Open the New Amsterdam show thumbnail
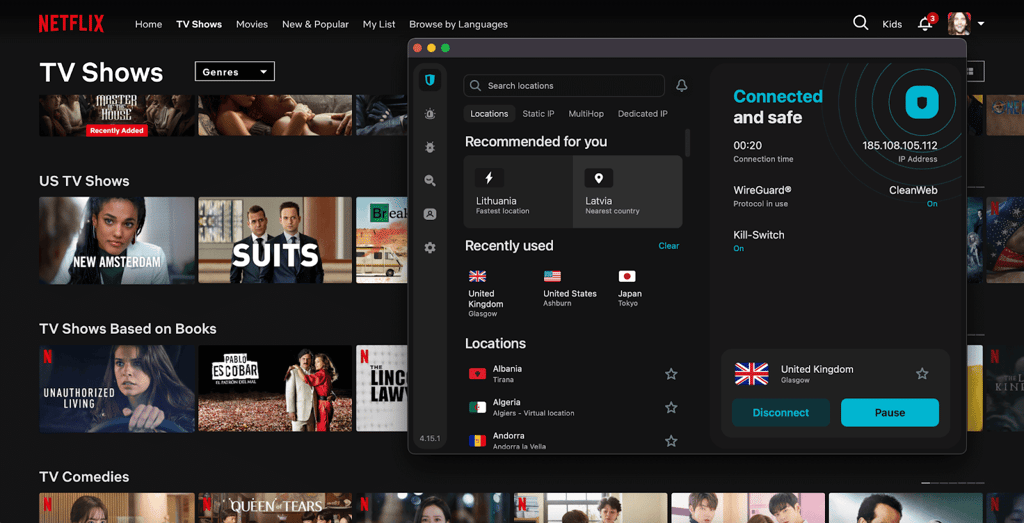 (x=117, y=240)
